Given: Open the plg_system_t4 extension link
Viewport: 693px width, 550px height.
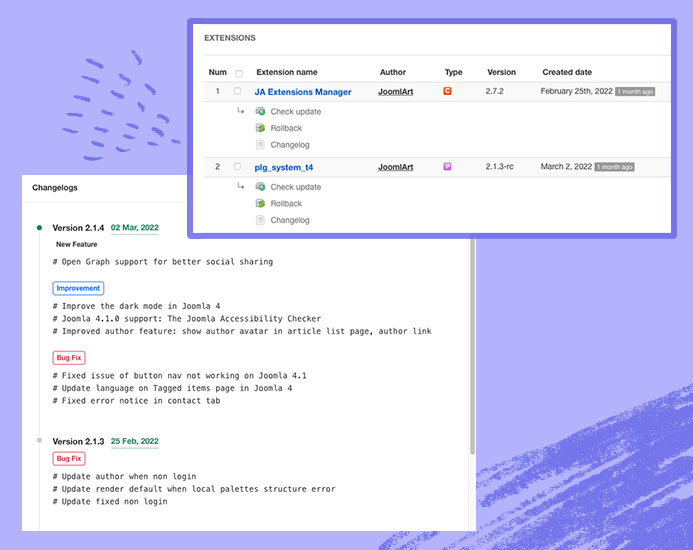Looking at the screenshot, I should [x=284, y=168].
